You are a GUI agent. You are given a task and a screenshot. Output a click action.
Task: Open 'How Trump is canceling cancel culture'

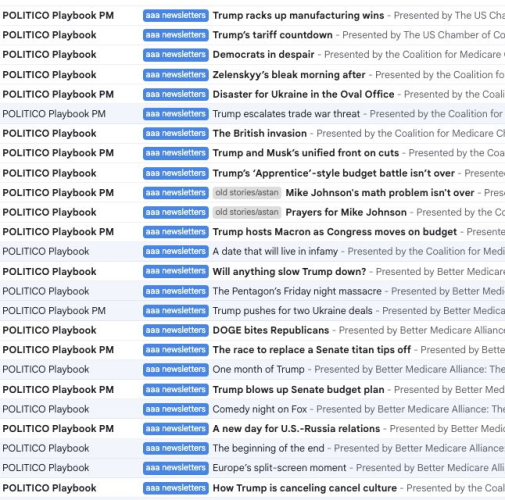pos(305,488)
